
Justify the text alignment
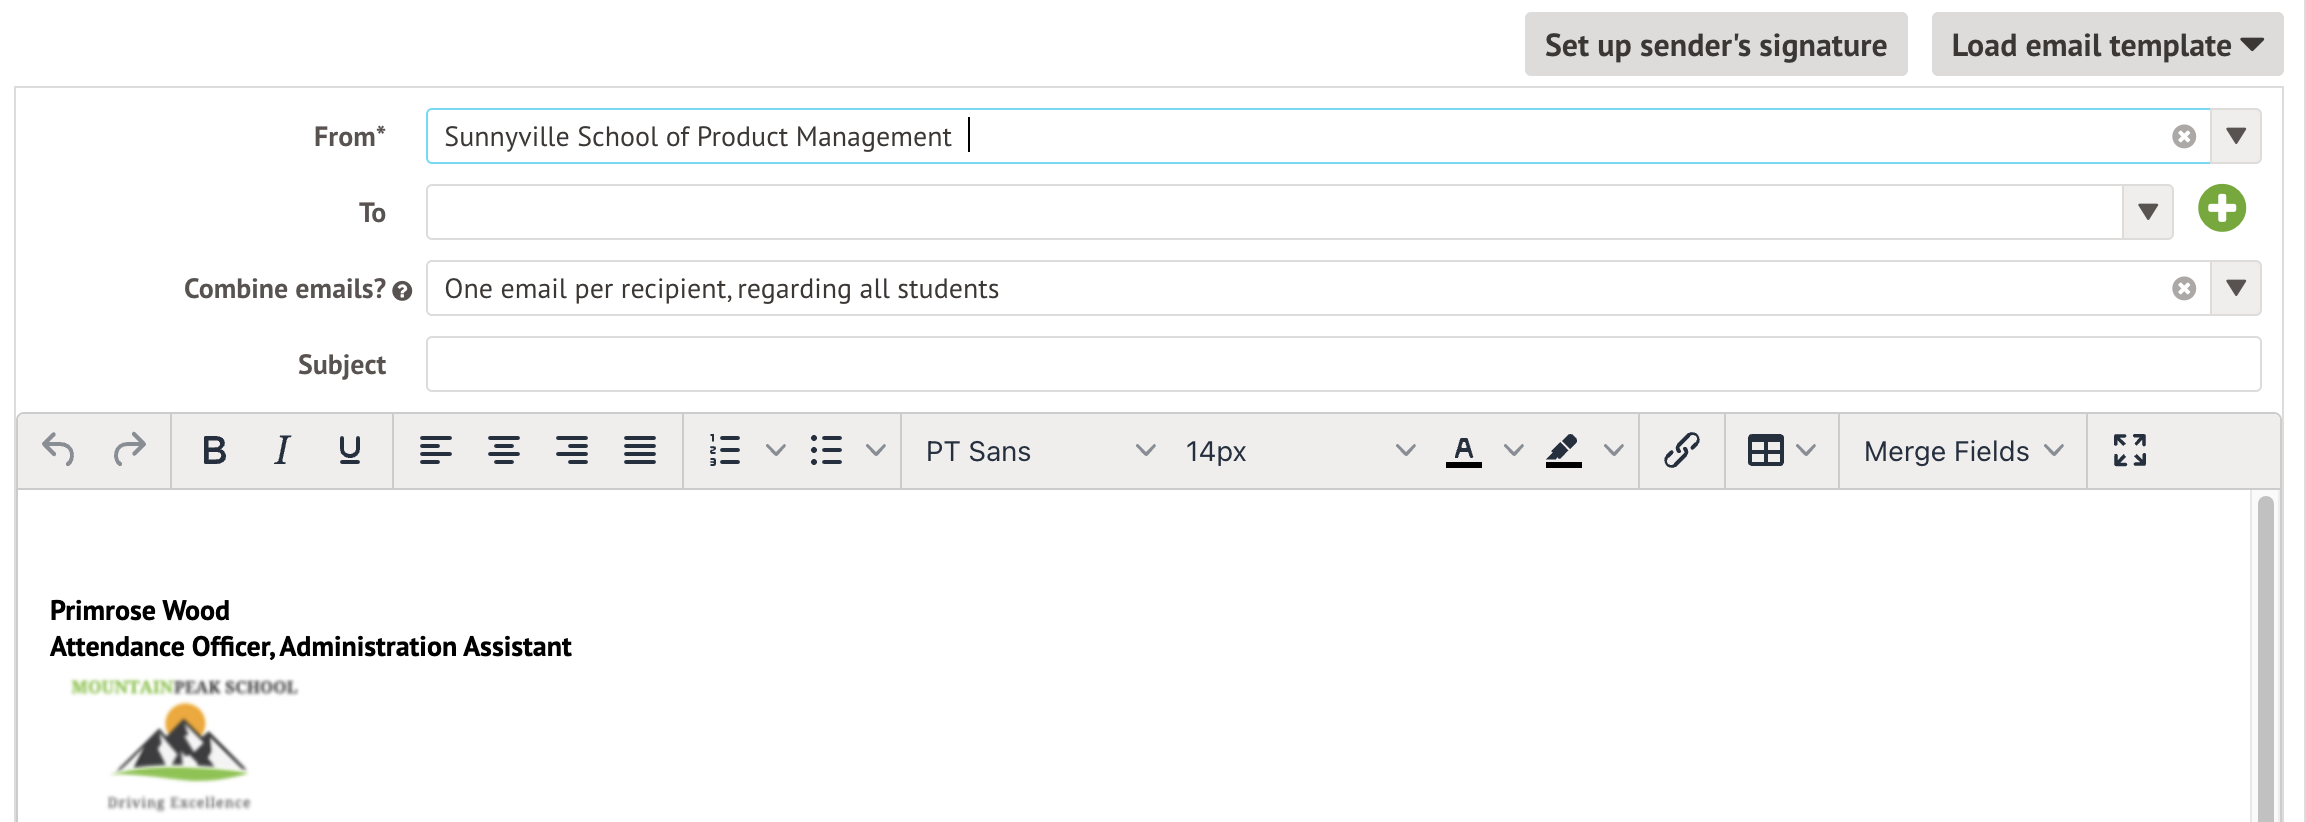[x=639, y=451]
